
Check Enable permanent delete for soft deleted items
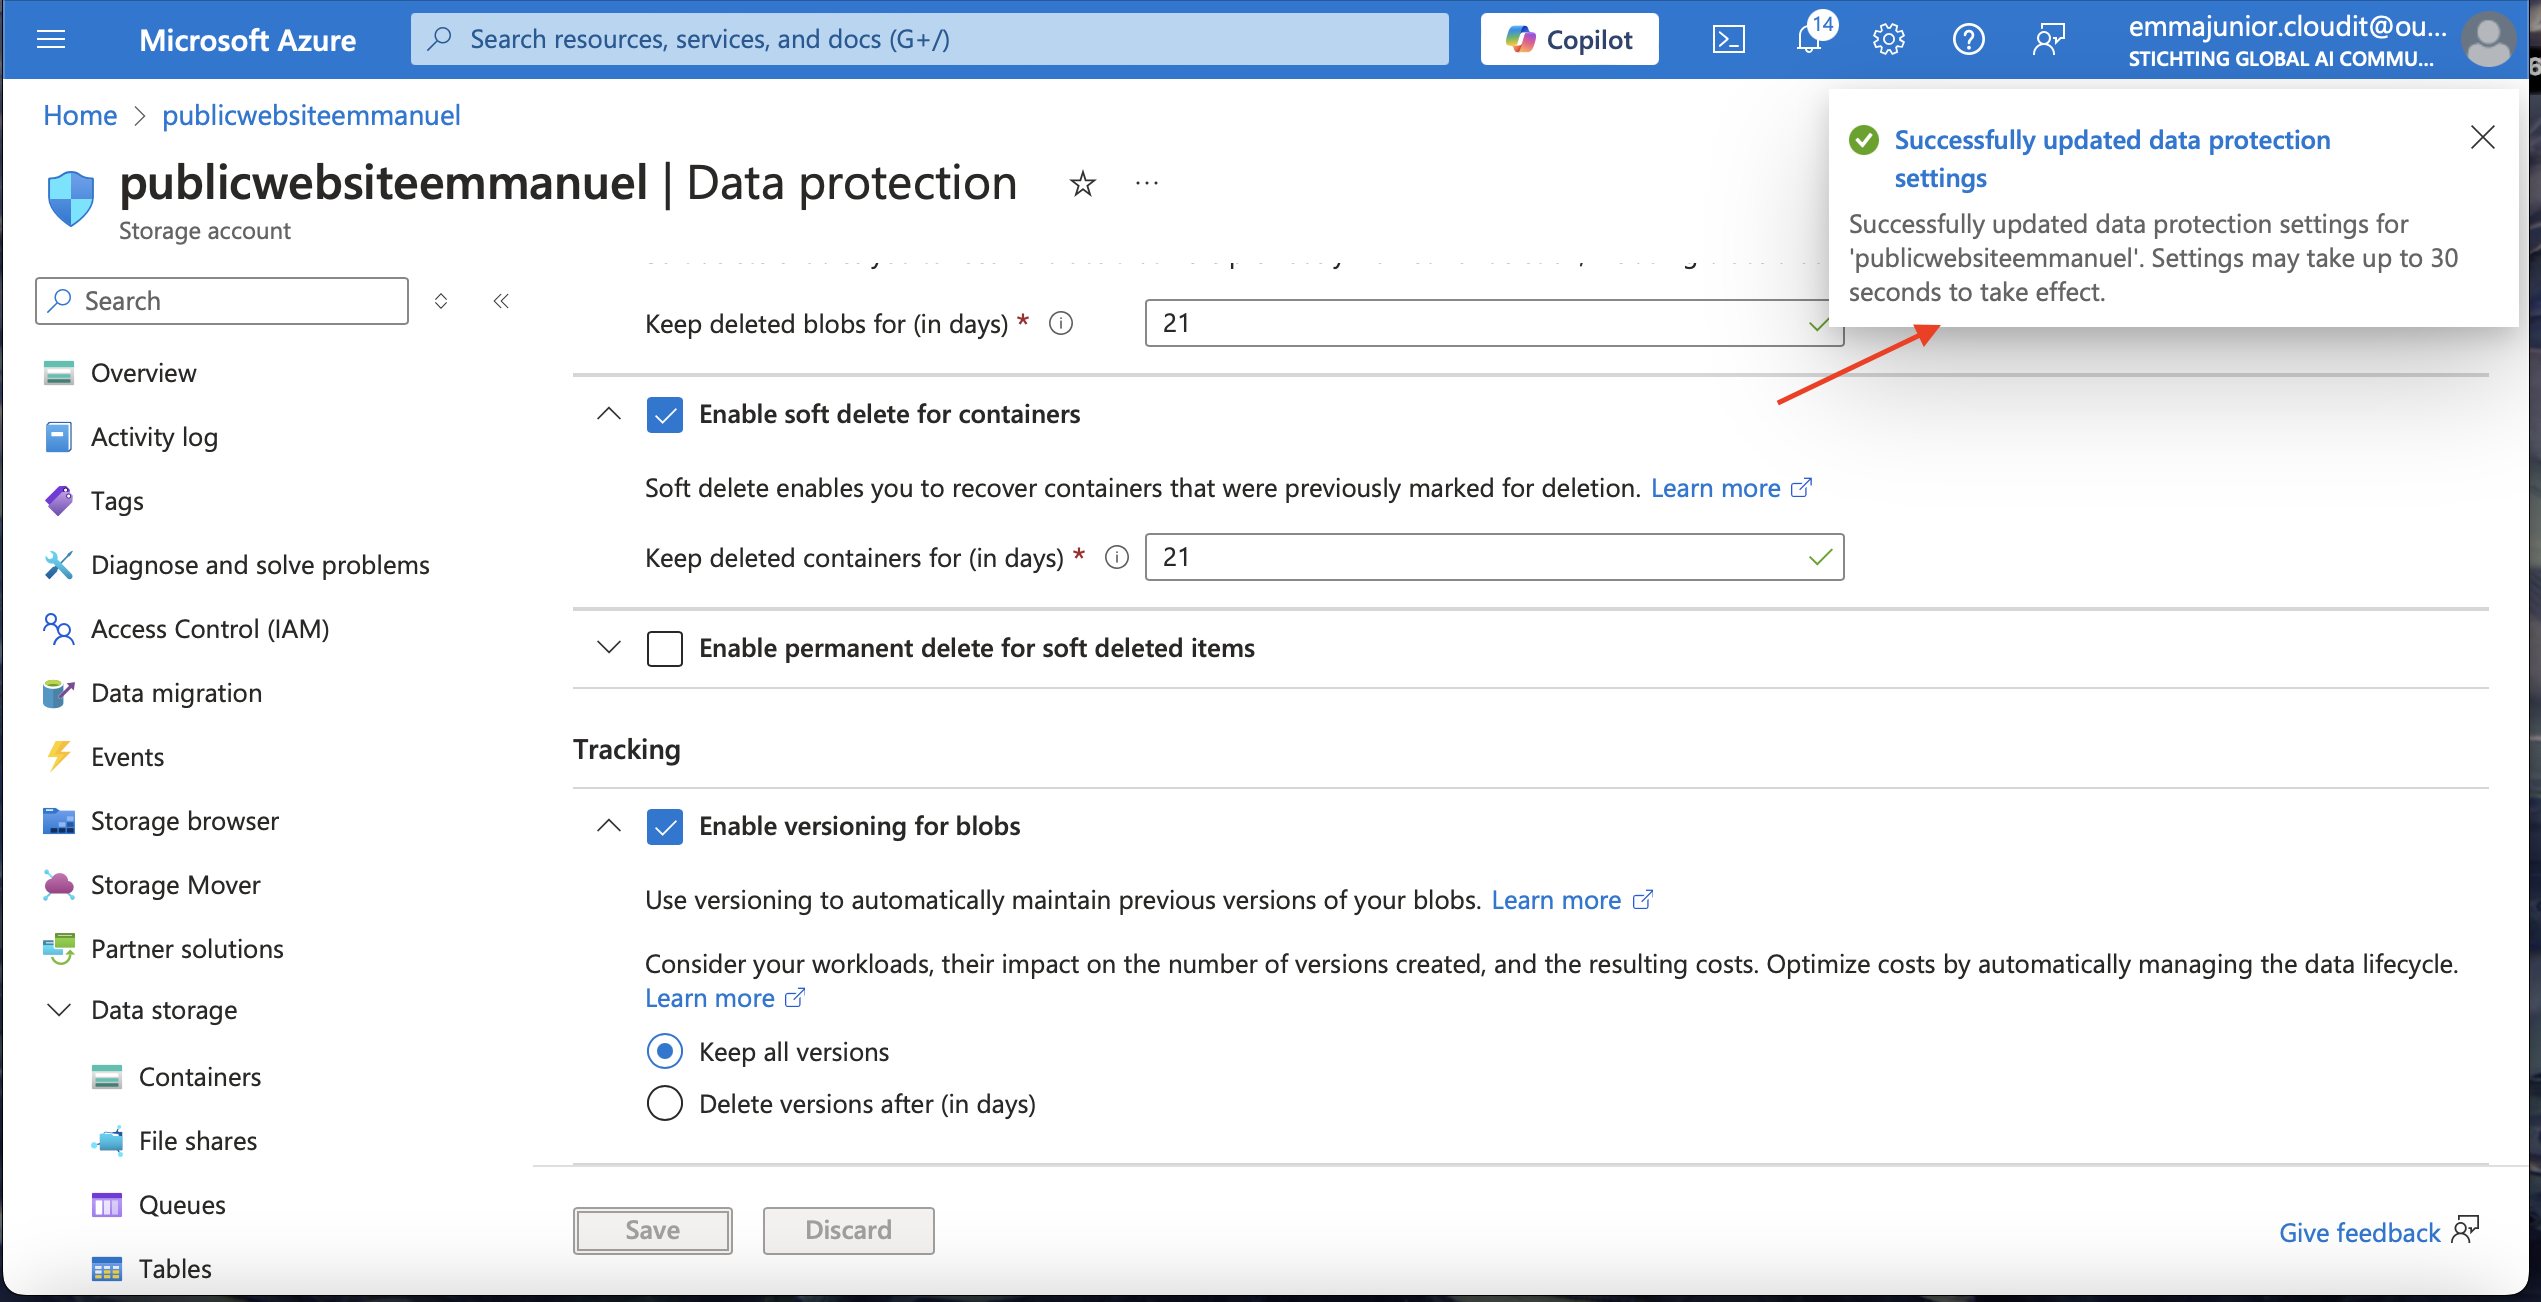(664, 648)
